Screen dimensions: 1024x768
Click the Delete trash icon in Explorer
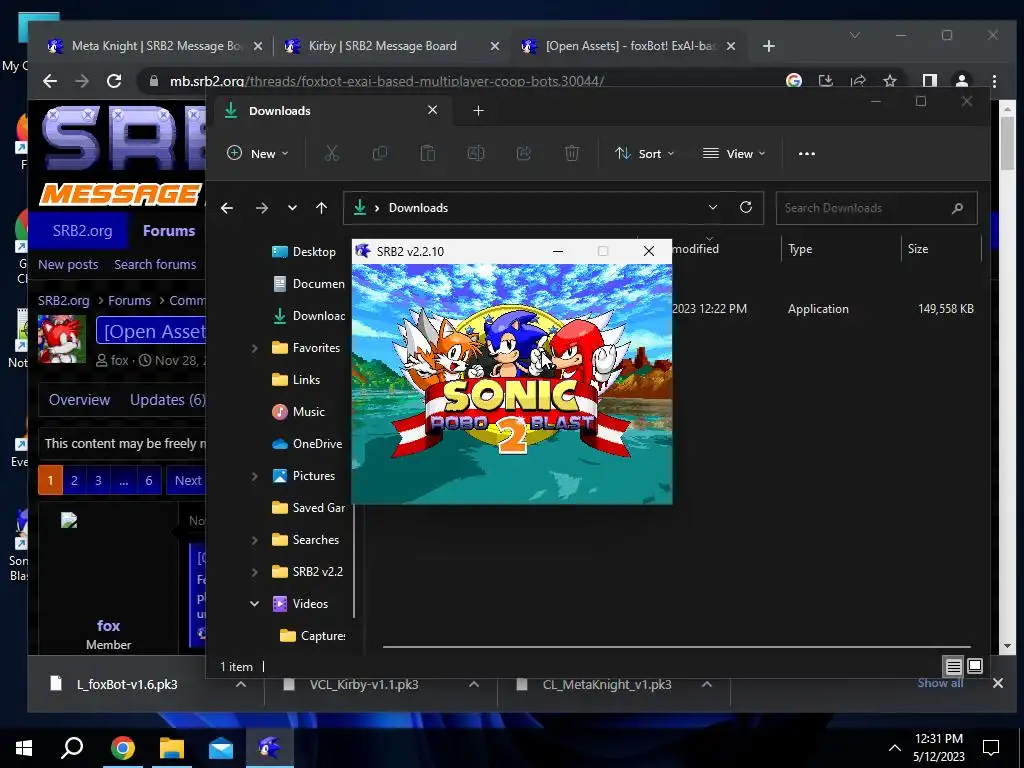pos(571,153)
